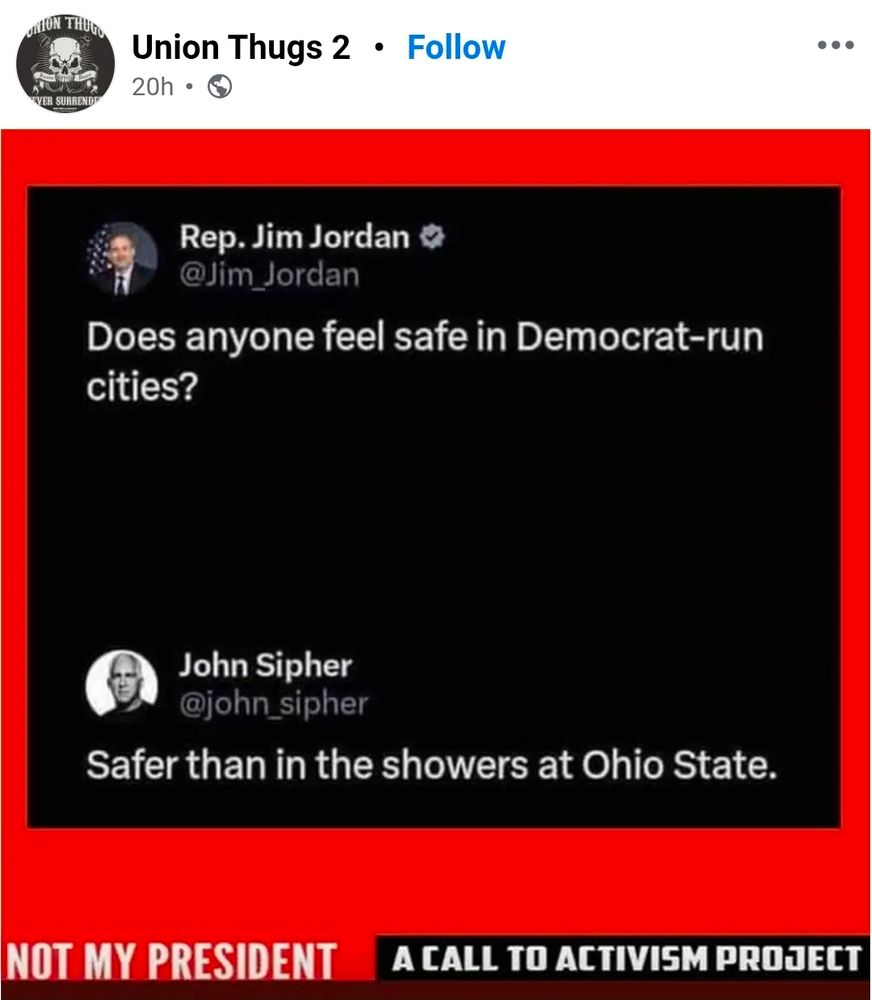Image resolution: width=872 pixels, height=1000 pixels.
Task: Follow the Union Thugs 2 page
Action: (x=456, y=47)
